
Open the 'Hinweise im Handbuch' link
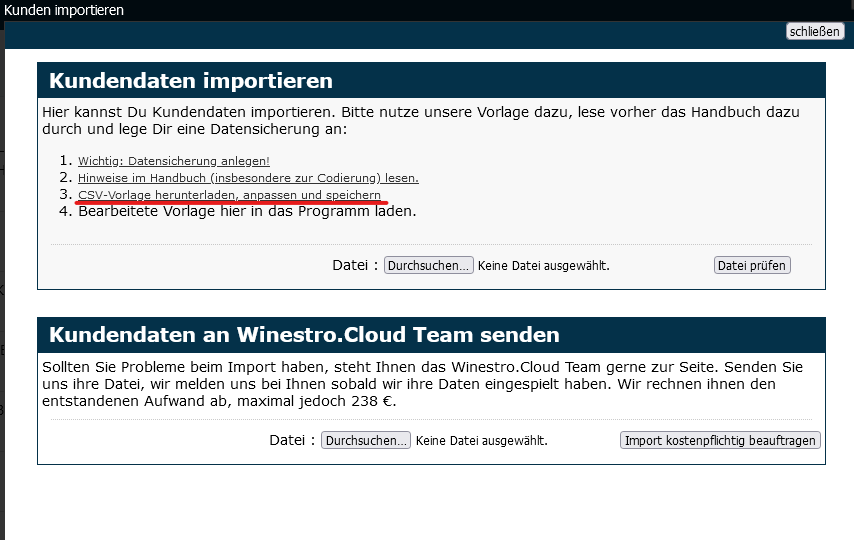click(x=248, y=178)
